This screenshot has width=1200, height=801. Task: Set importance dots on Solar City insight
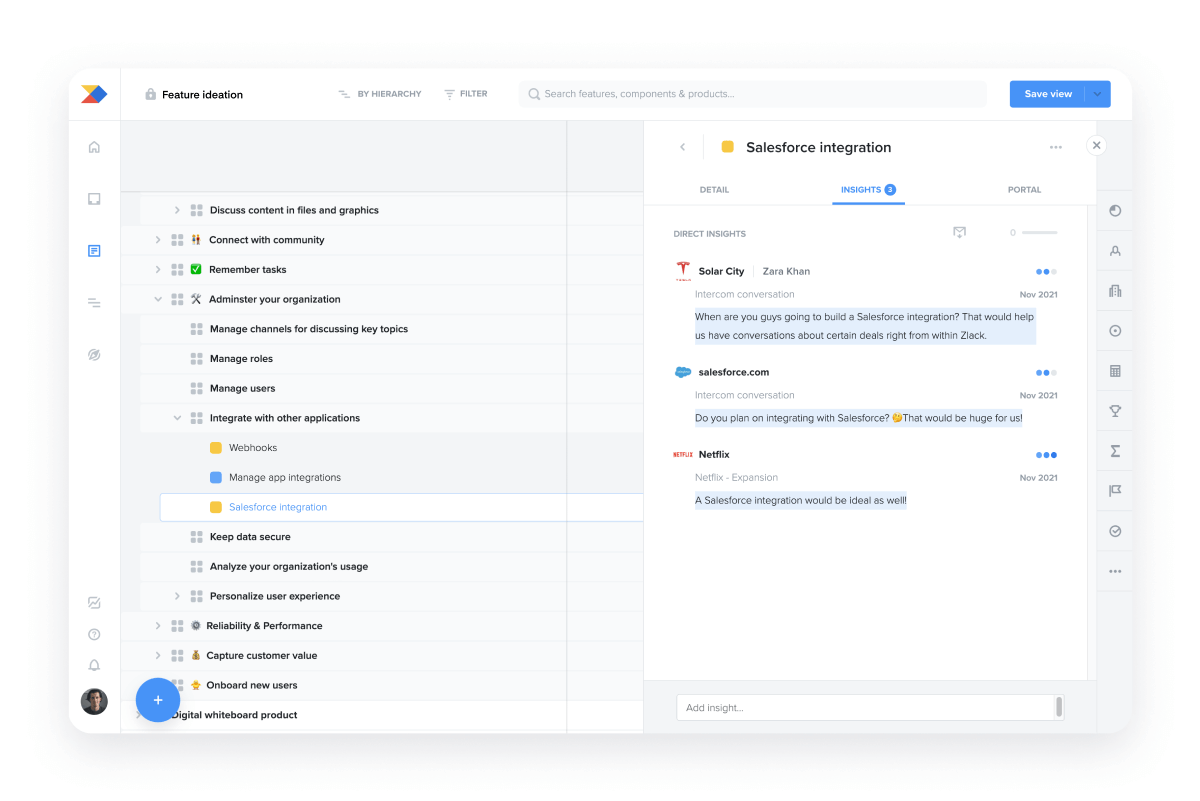coord(1046,271)
